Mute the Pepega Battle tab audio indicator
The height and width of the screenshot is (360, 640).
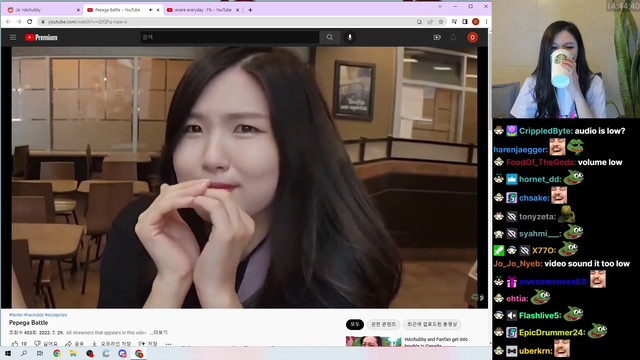[x=151, y=10]
